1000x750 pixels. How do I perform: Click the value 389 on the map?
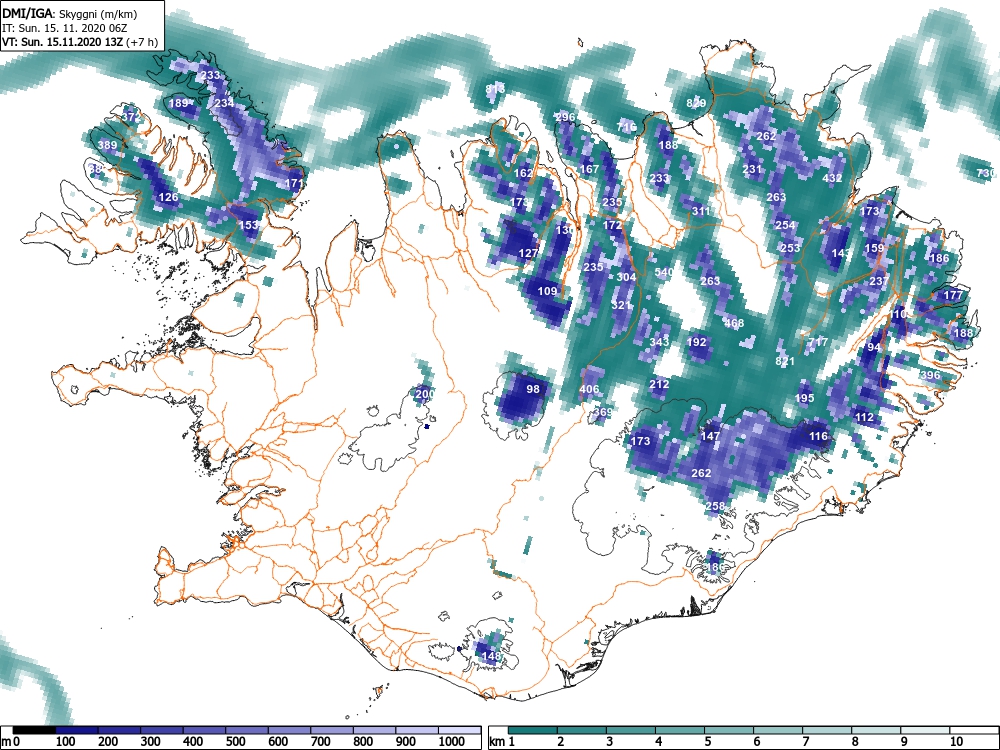pos(107,145)
